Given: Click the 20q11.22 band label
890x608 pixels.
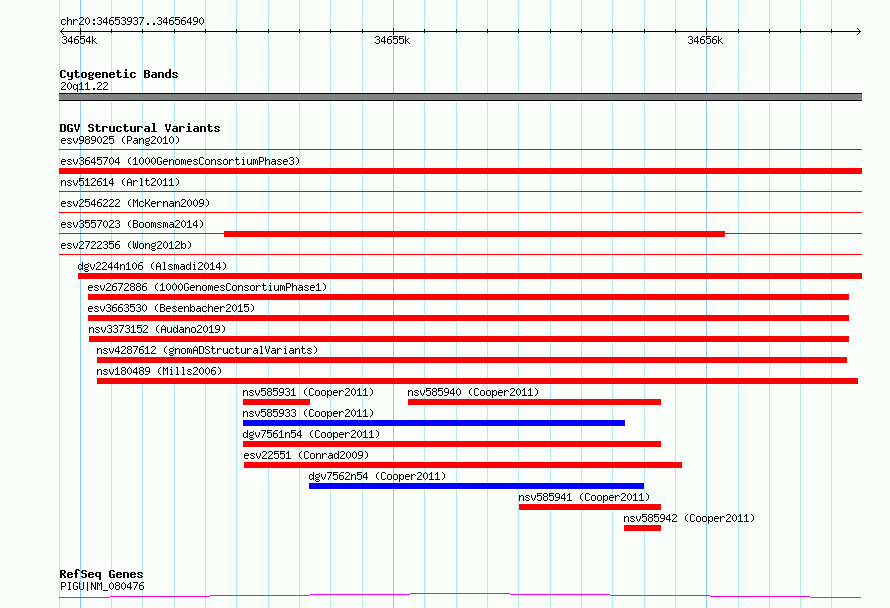Looking at the screenshot, I should click(x=84, y=86).
